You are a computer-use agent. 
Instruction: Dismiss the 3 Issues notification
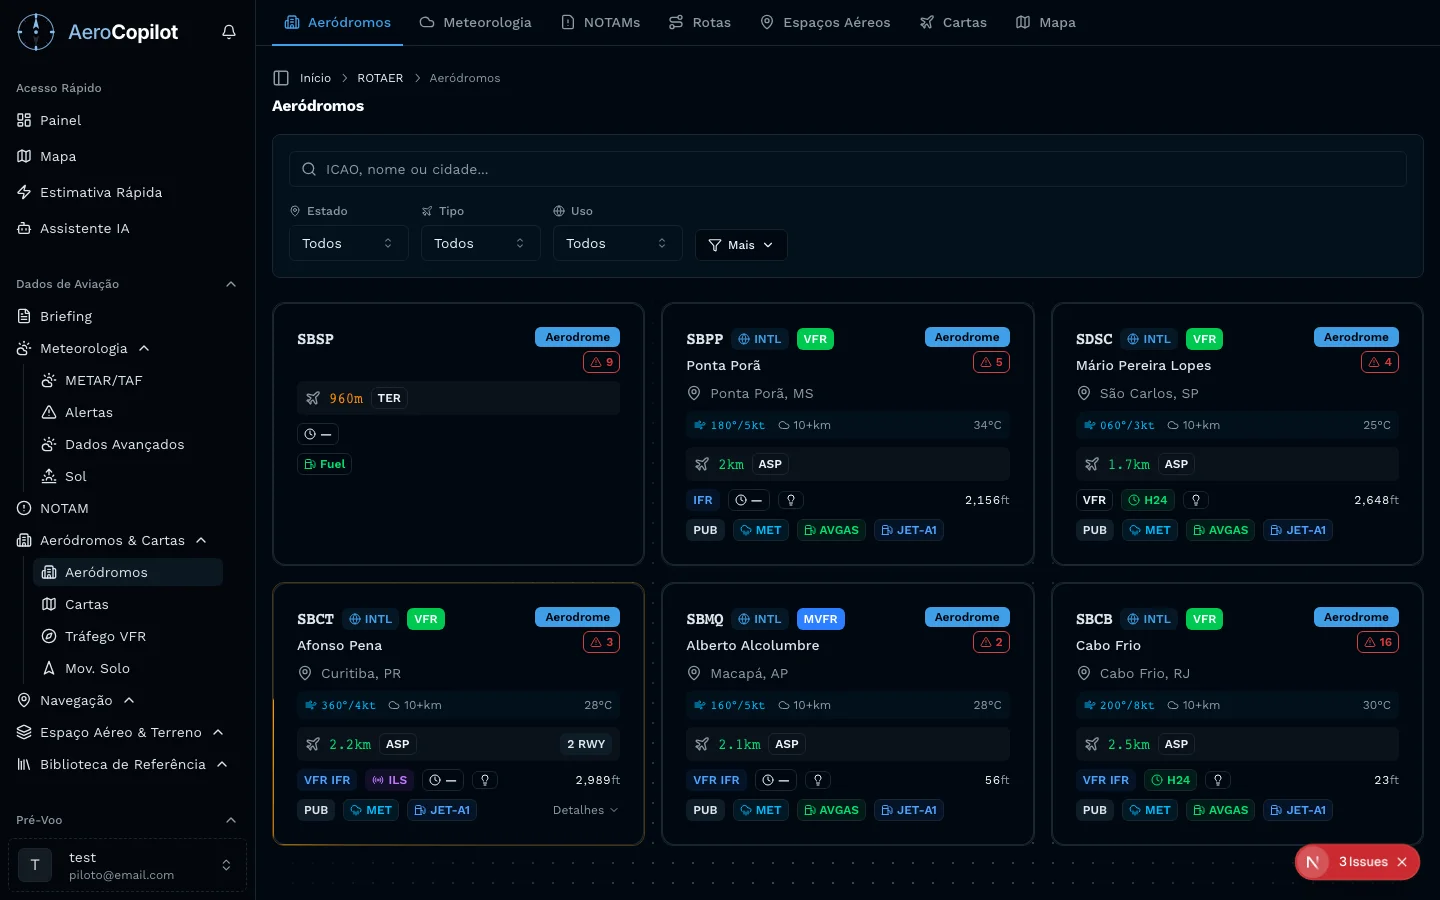[1402, 862]
